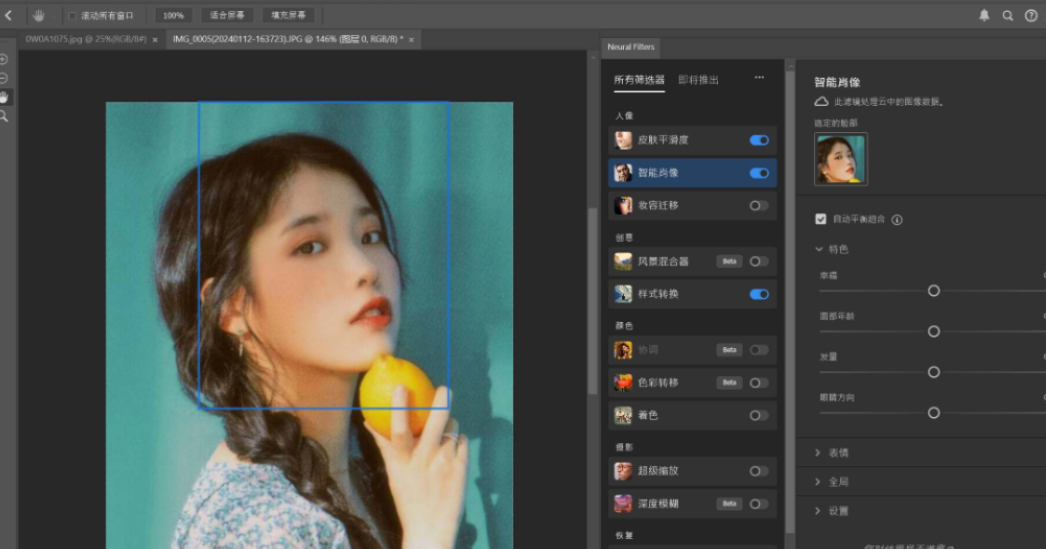Select the 智能肖像 filter row
The width and height of the screenshot is (1046, 549).
pyautogui.click(x=692, y=173)
